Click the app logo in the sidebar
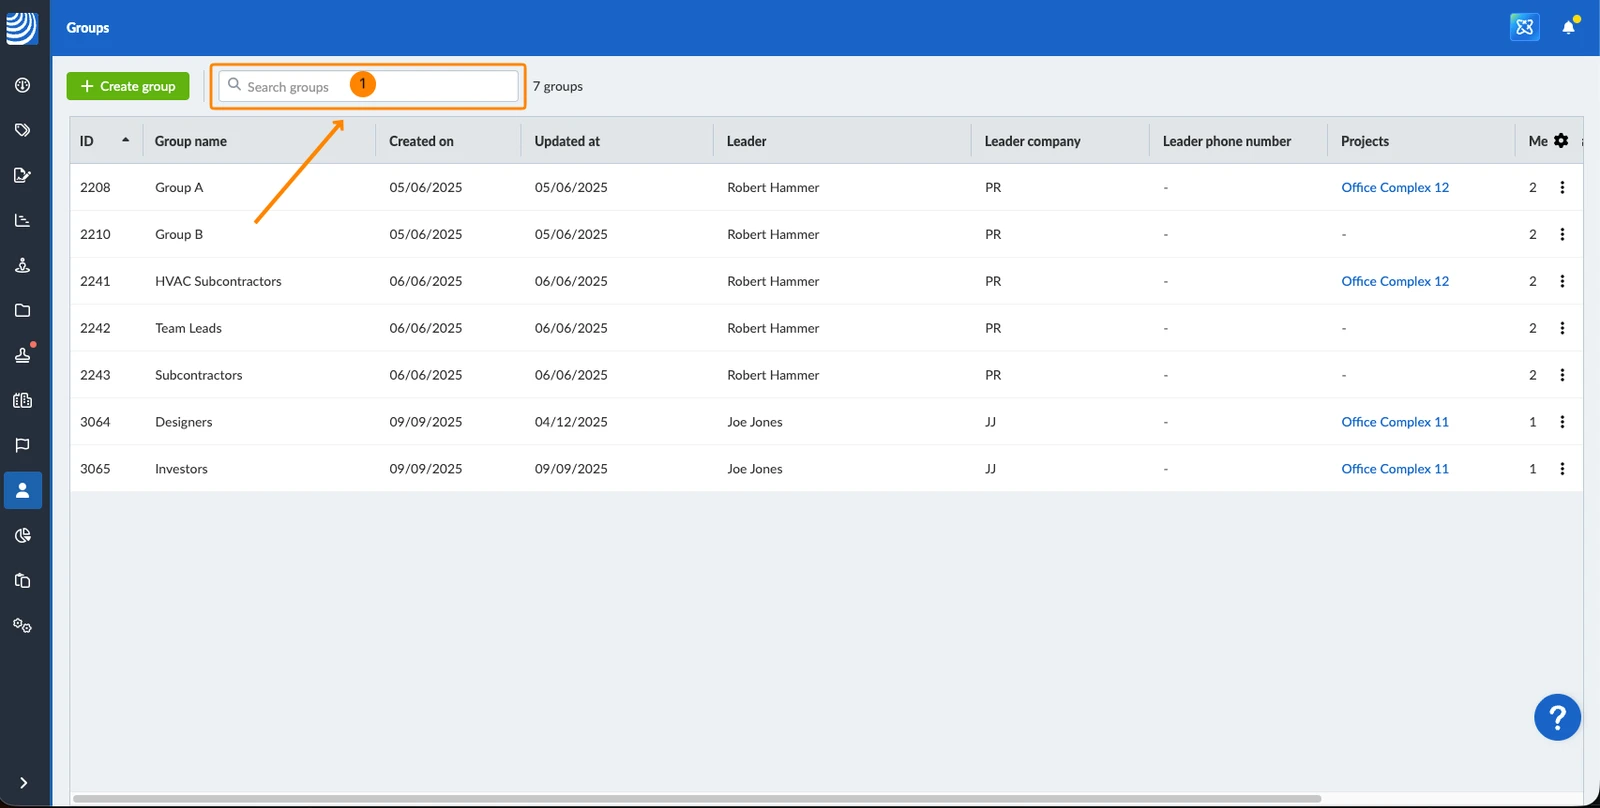This screenshot has width=1600, height=808. tap(22, 27)
